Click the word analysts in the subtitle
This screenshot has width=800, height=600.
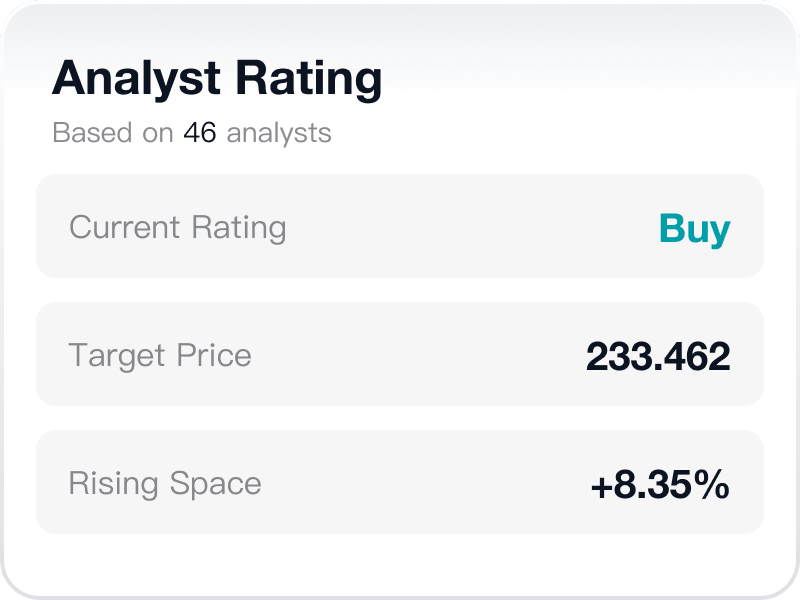tap(279, 134)
